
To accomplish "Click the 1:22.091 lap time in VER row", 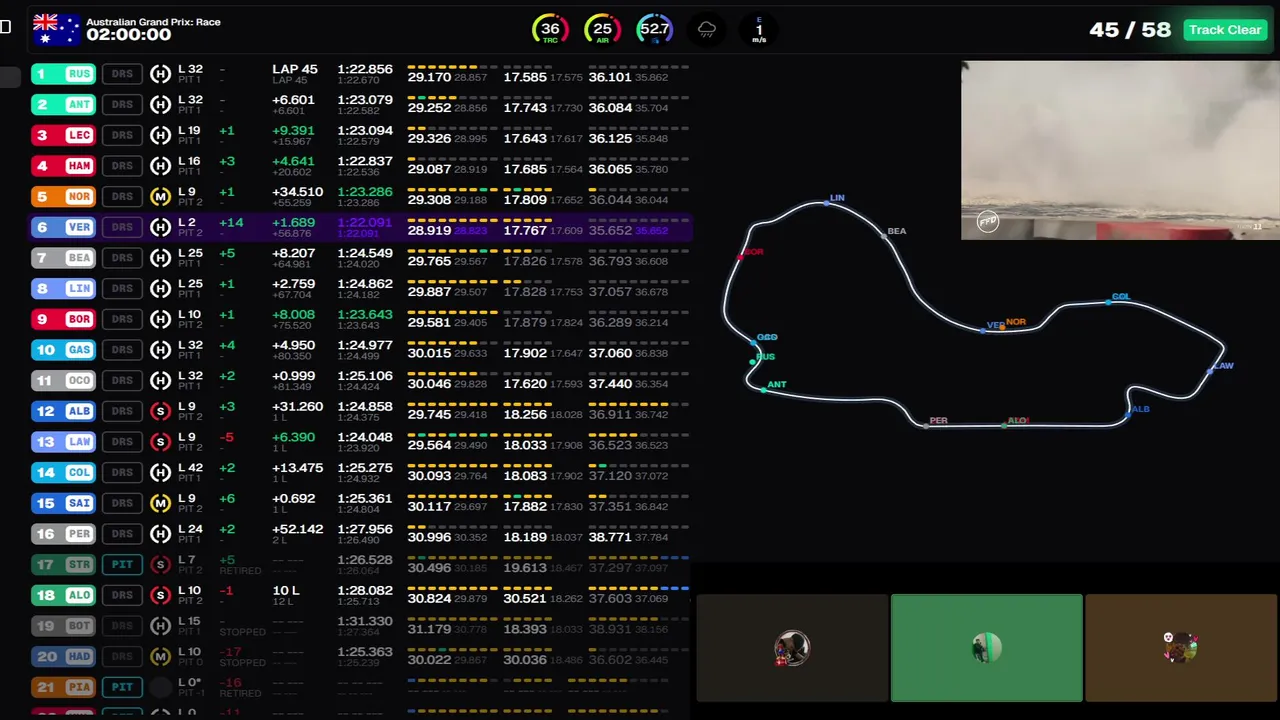I will (364, 223).
